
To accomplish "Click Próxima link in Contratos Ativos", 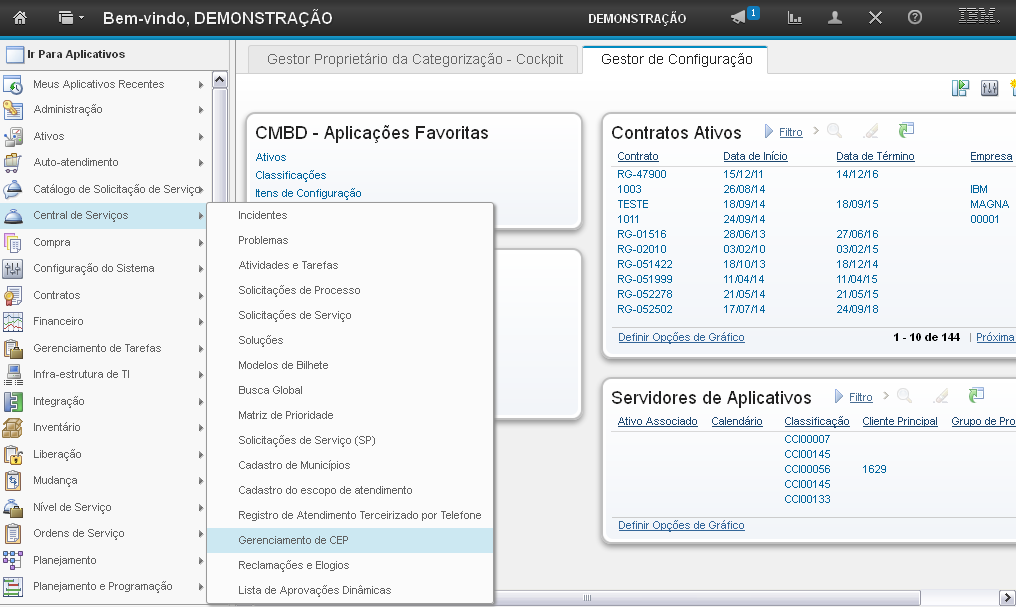I will [995, 337].
